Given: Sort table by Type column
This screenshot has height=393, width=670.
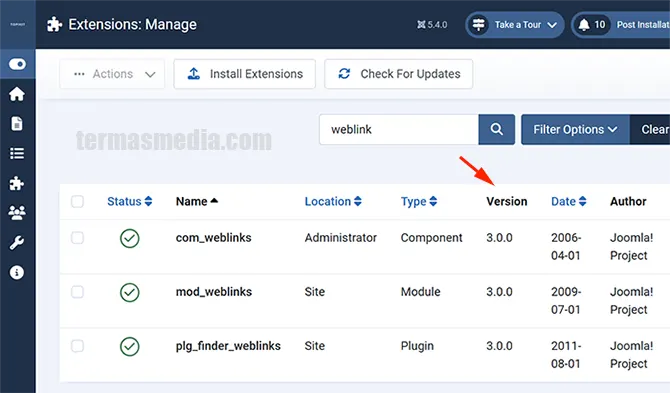Looking at the screenshot, I should tap(419, 201).
